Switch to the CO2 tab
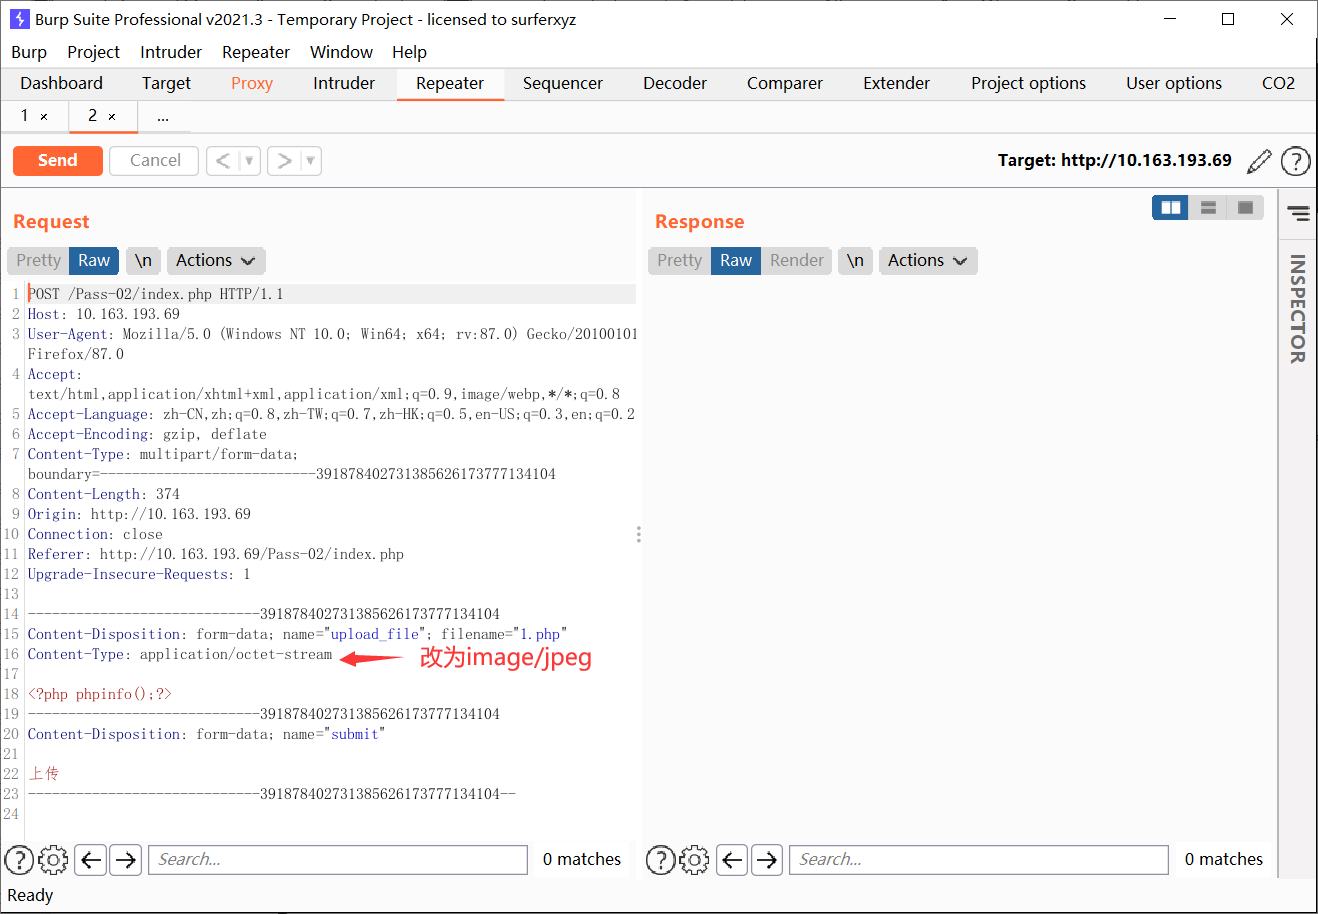Screen dimensions: 1318x914 click(1278, 83)
